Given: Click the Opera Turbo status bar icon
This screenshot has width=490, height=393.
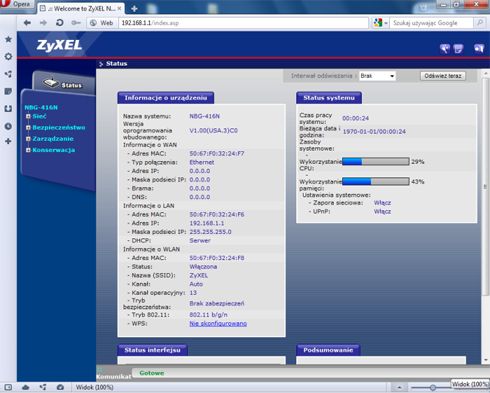Looking at the screenshot, I should (60, 387).
